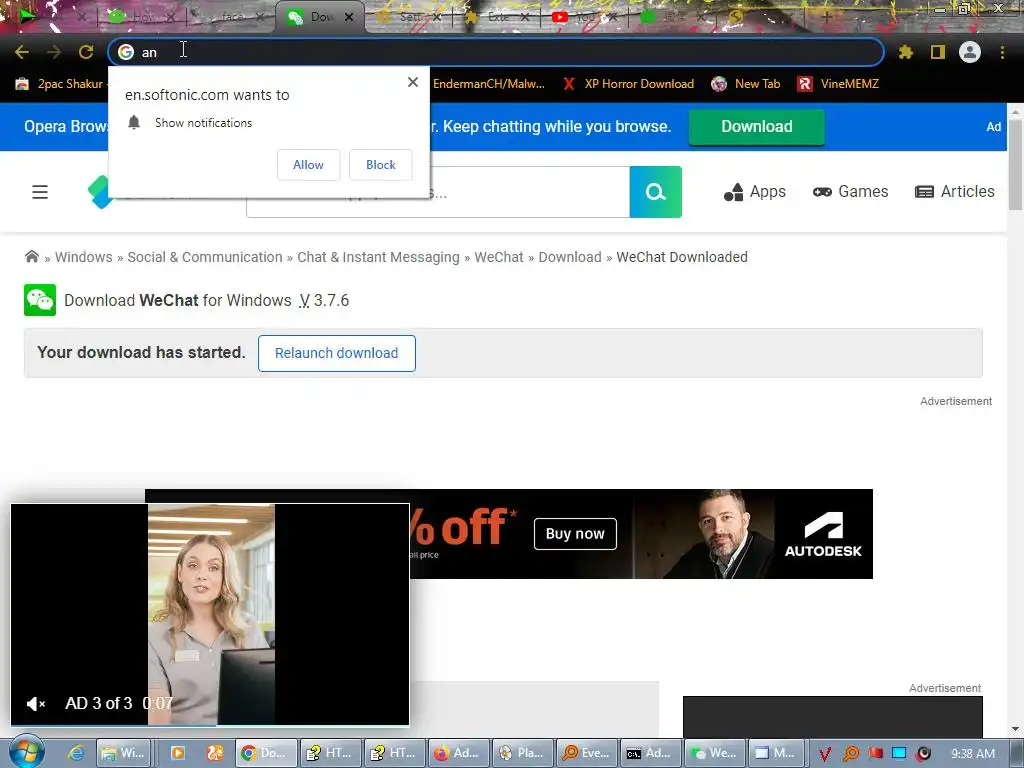Open a new tab with plus button
Viewport: 1024px width, 768px height.
coord(825,17)
